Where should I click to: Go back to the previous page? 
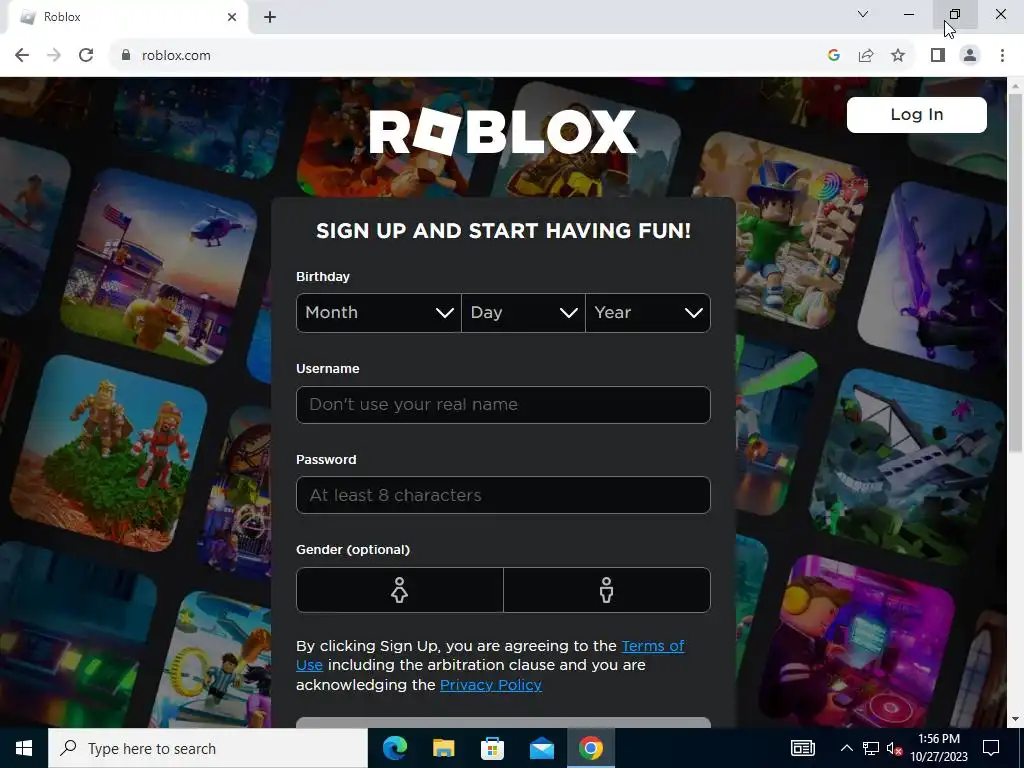(22, 56)
